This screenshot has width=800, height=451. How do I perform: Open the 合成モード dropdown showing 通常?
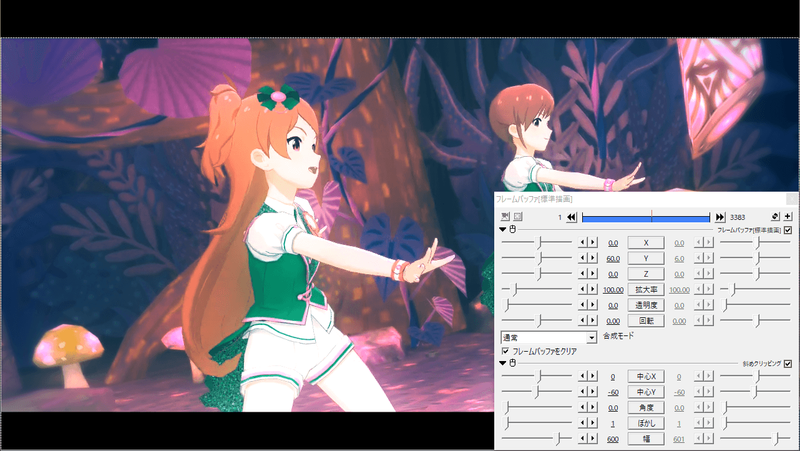pyautogui.click(x=548, y=337)
